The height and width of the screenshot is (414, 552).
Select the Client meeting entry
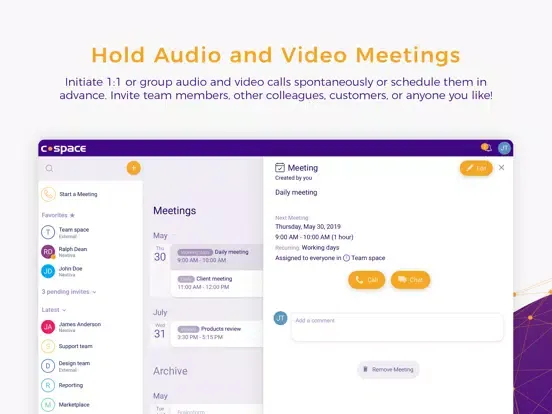point(217,283)
